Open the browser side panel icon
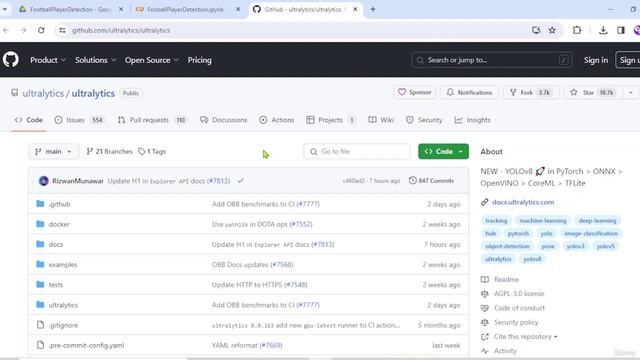The width and height of the screenshot is (640, 360). click(621, 30)
